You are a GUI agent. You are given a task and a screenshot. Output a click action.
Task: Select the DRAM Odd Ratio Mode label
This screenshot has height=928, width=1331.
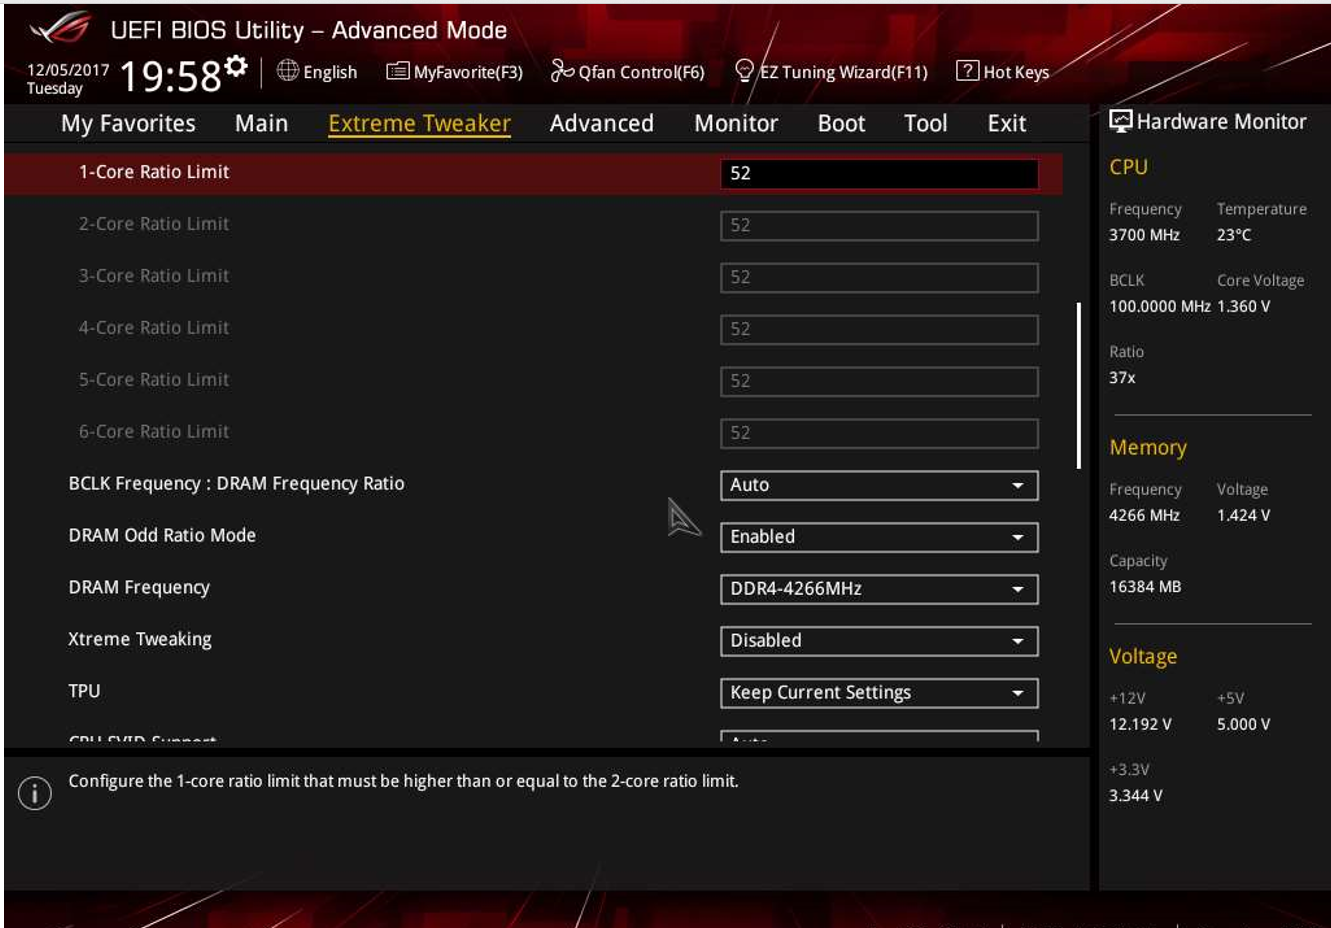[x=162, y=536]
